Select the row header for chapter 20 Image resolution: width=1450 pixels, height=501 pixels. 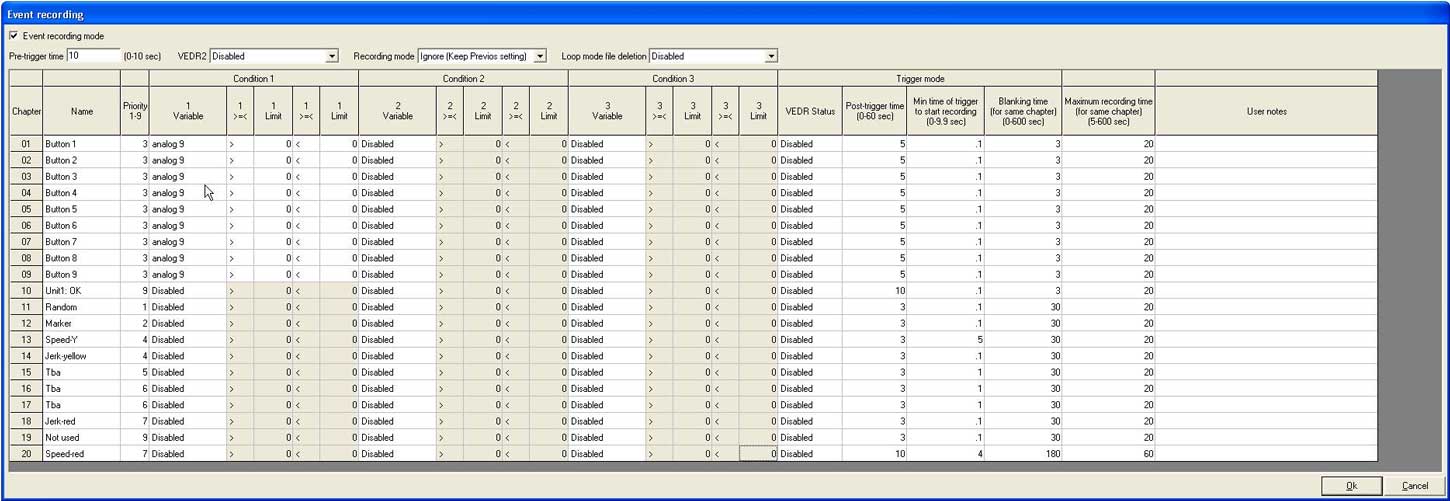(26, 454)
